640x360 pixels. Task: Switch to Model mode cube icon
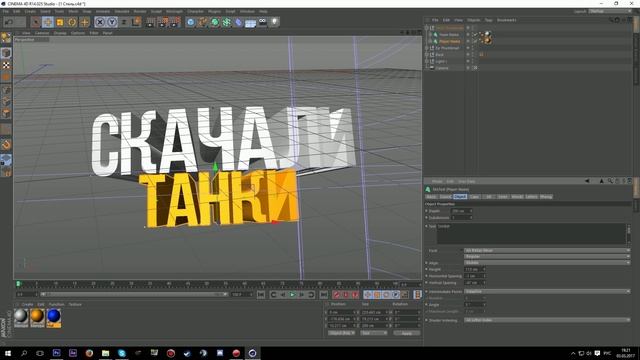coord(6,53)
